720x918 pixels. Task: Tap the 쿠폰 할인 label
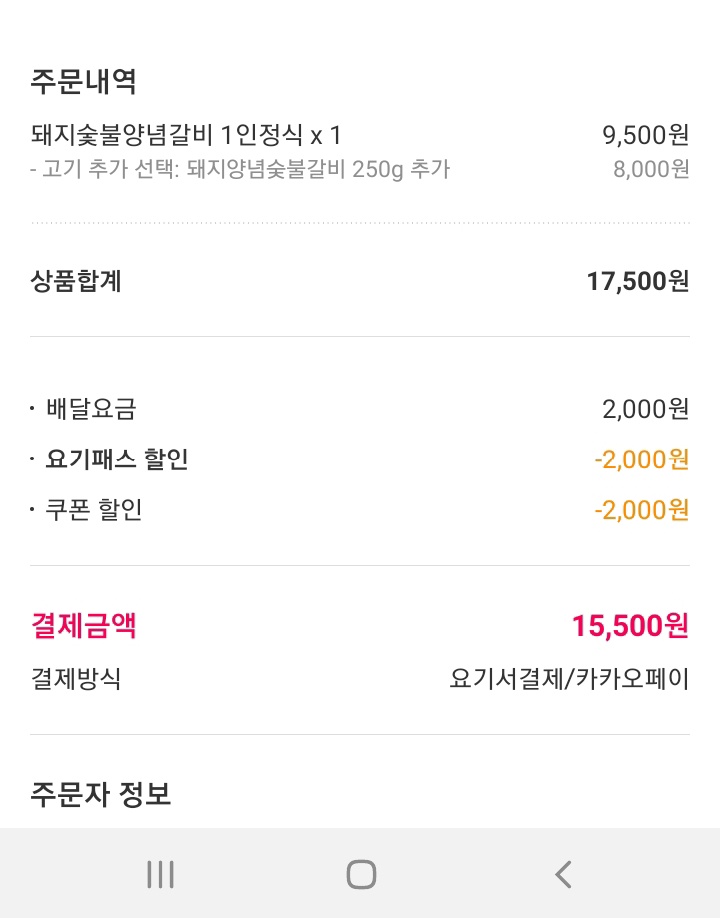click(94, 510)
